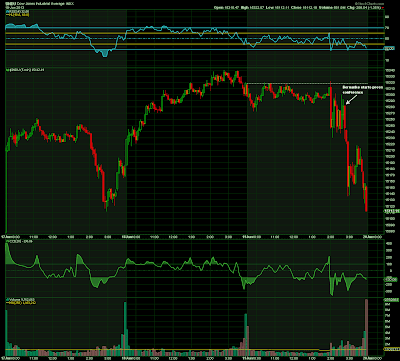Click the Chg percent value in header
This screenshot has height=361, width=400.
pos(373,7)
